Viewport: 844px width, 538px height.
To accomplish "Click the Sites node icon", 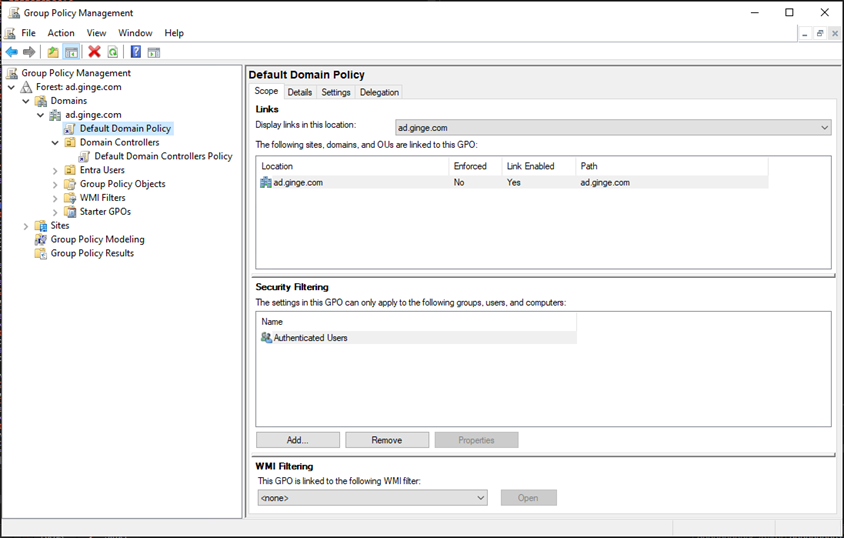I will coord(41,225).
